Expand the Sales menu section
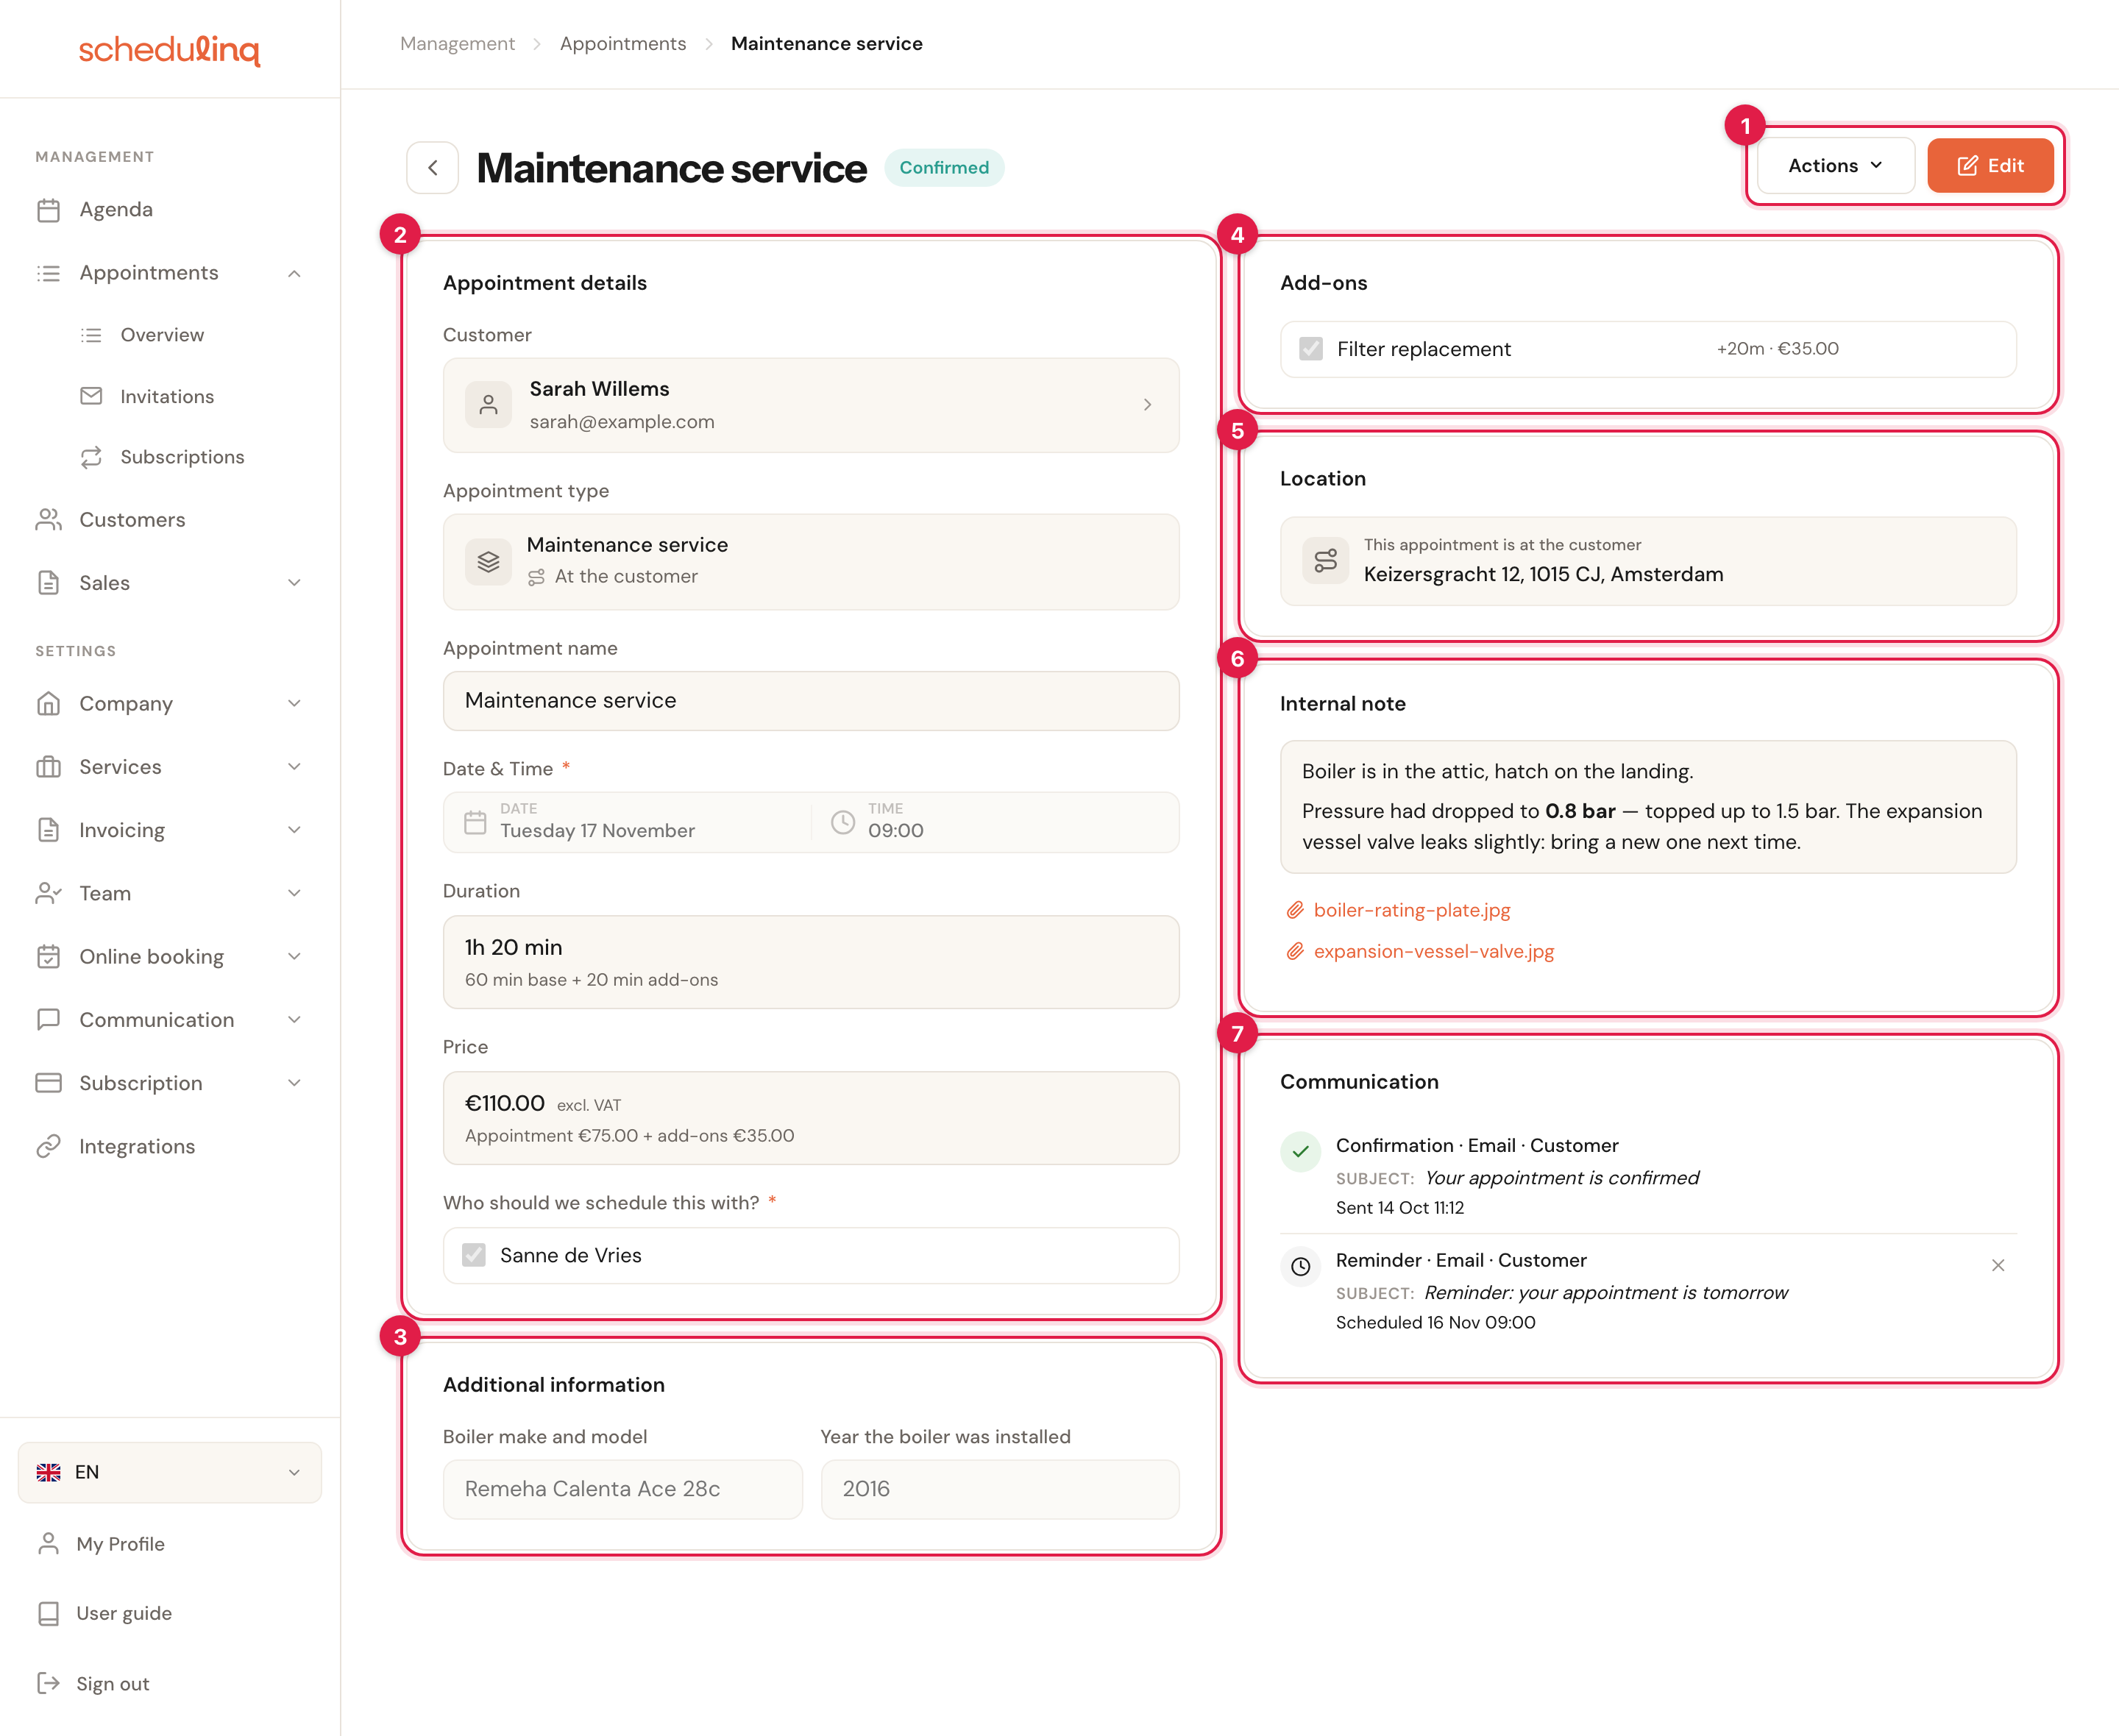The height and width of the screenshot is (1736, 2119). pyautogui.click(x=294, y=583)
